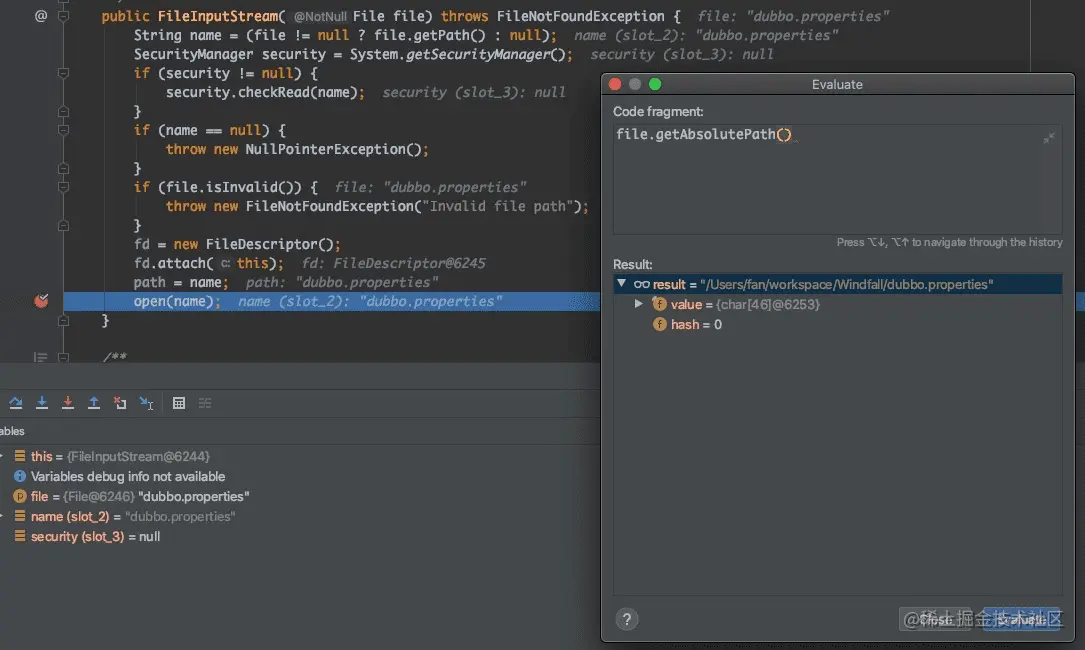
Task: Click the Step Over icon
Action: (15, 402)
